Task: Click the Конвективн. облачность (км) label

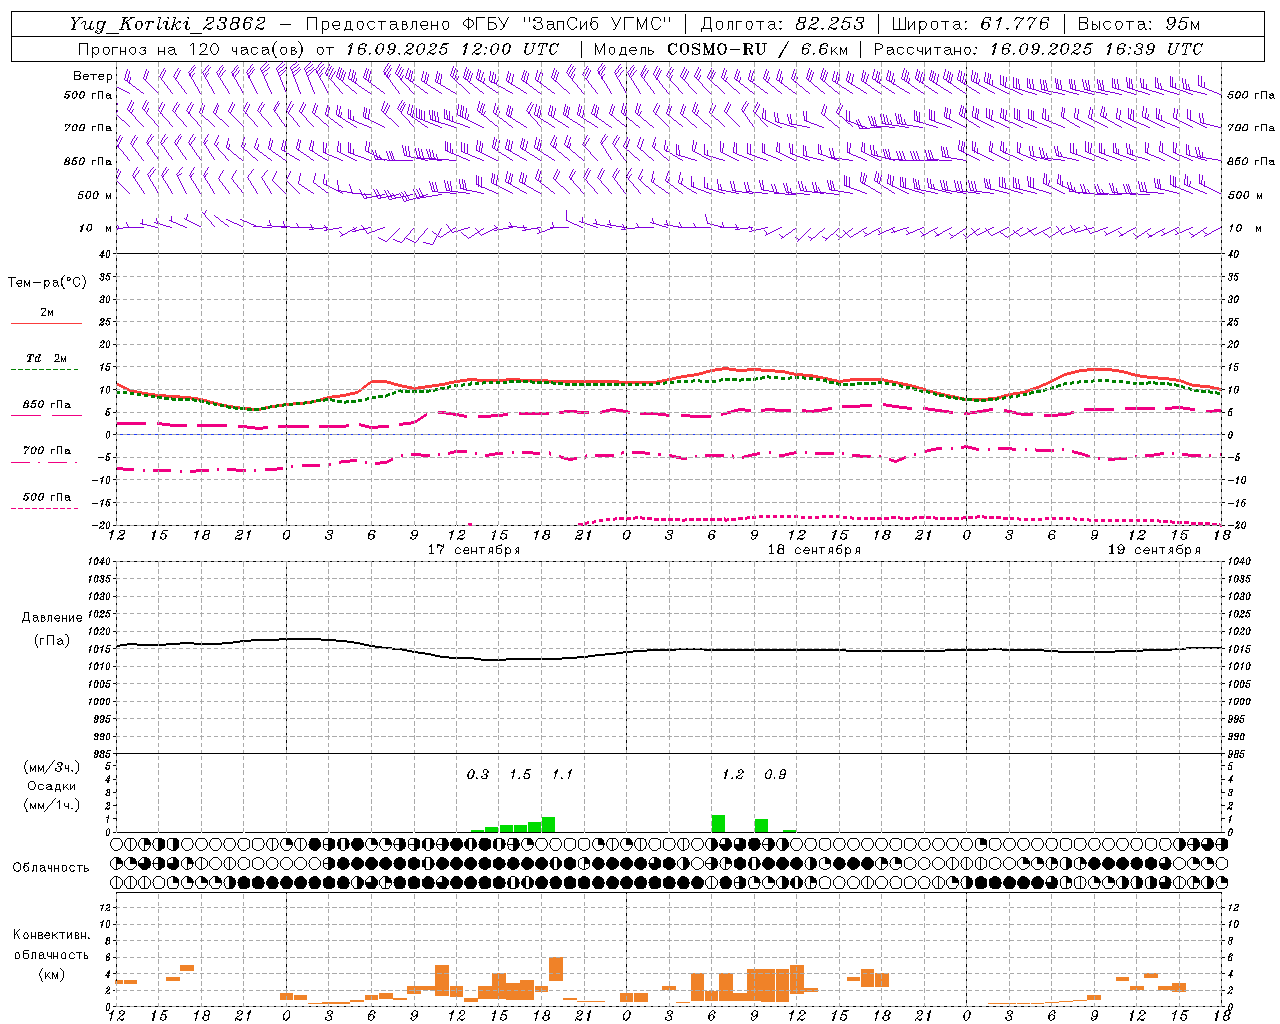Action: tap(51, 955)
